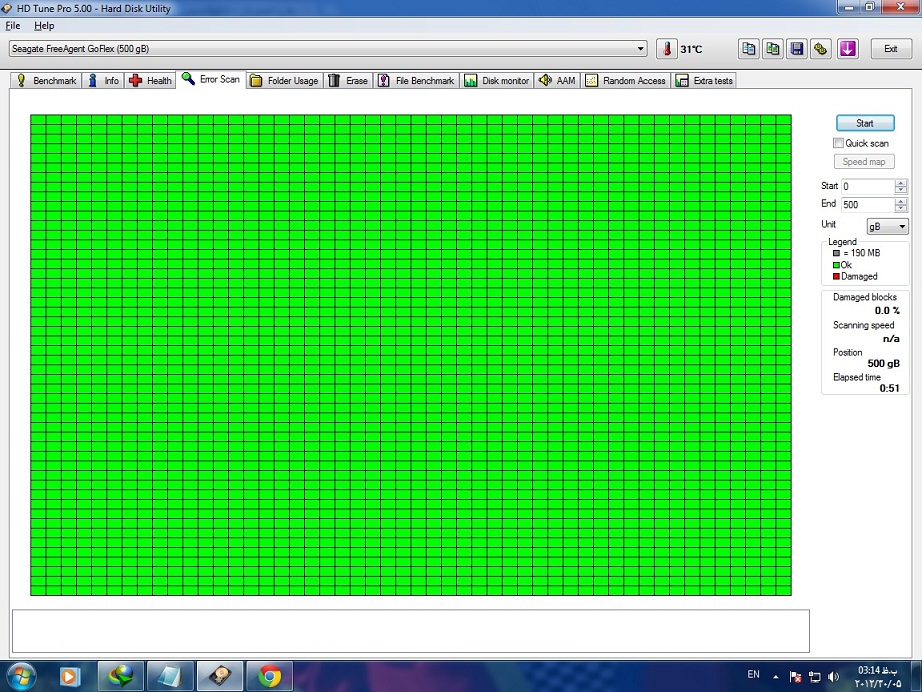This screenshot has width=922, height=692.
Task: Show hidden system tray icons
Action: pyautogui.click(x=776, y=677)
